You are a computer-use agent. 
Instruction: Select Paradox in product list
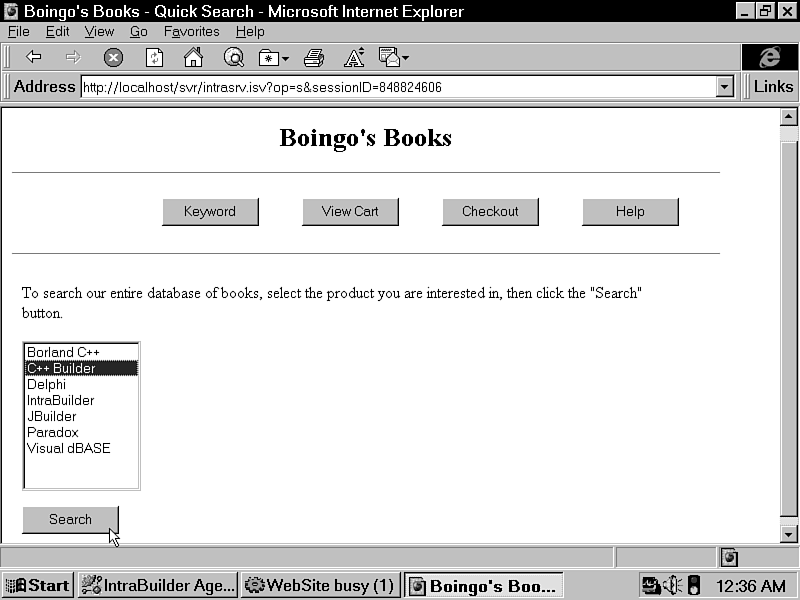coord(82,432)
